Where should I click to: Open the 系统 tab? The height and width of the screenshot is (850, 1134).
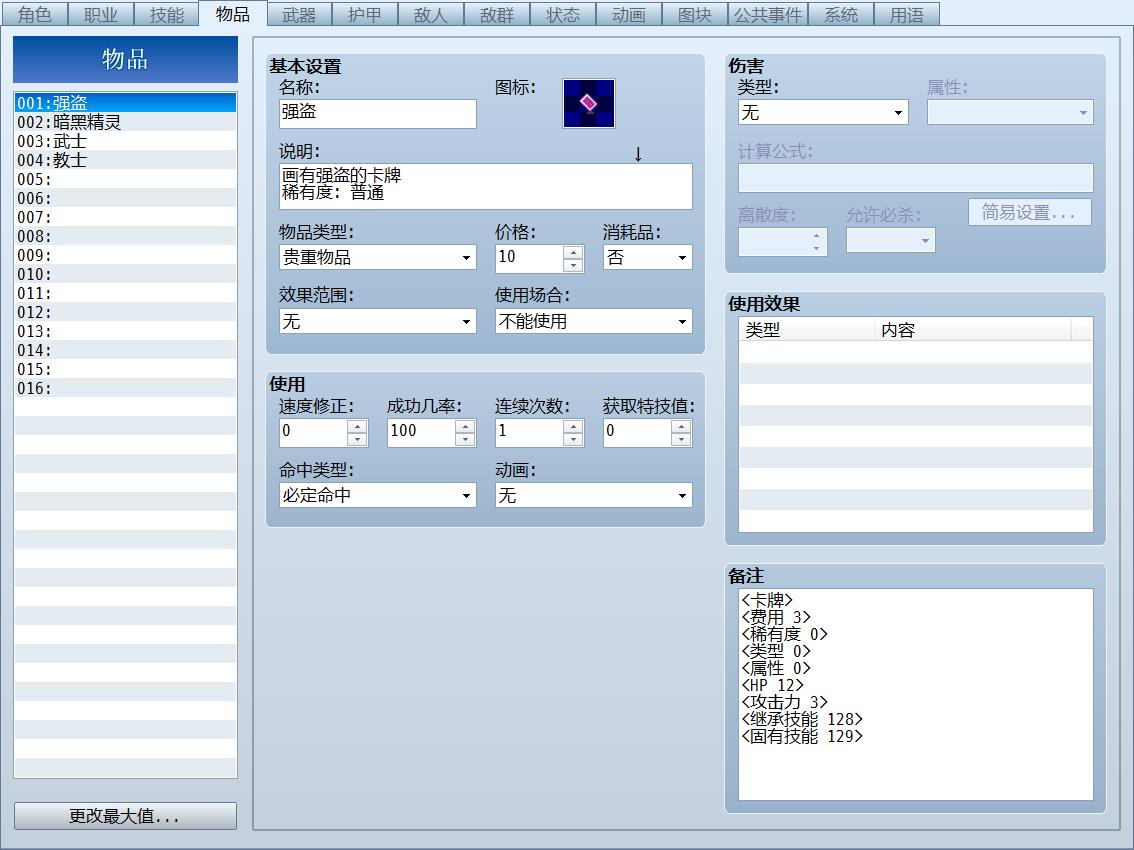pyautogui.click(x=840, y=14)
